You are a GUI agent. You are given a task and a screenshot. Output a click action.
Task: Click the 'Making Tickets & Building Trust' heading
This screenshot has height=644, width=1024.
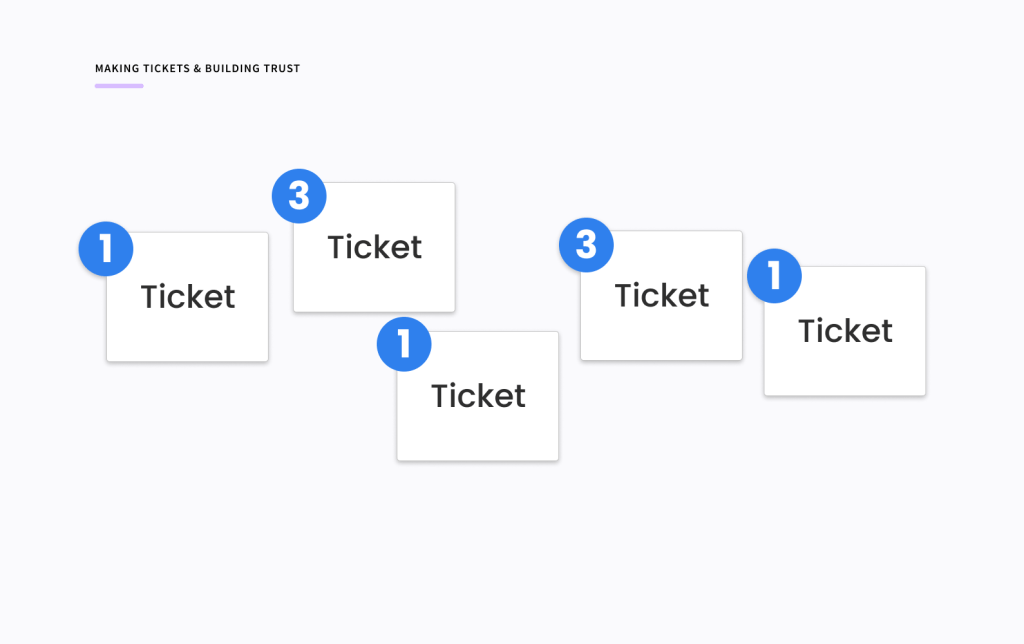pyautogui.click(x=197, y=69)
